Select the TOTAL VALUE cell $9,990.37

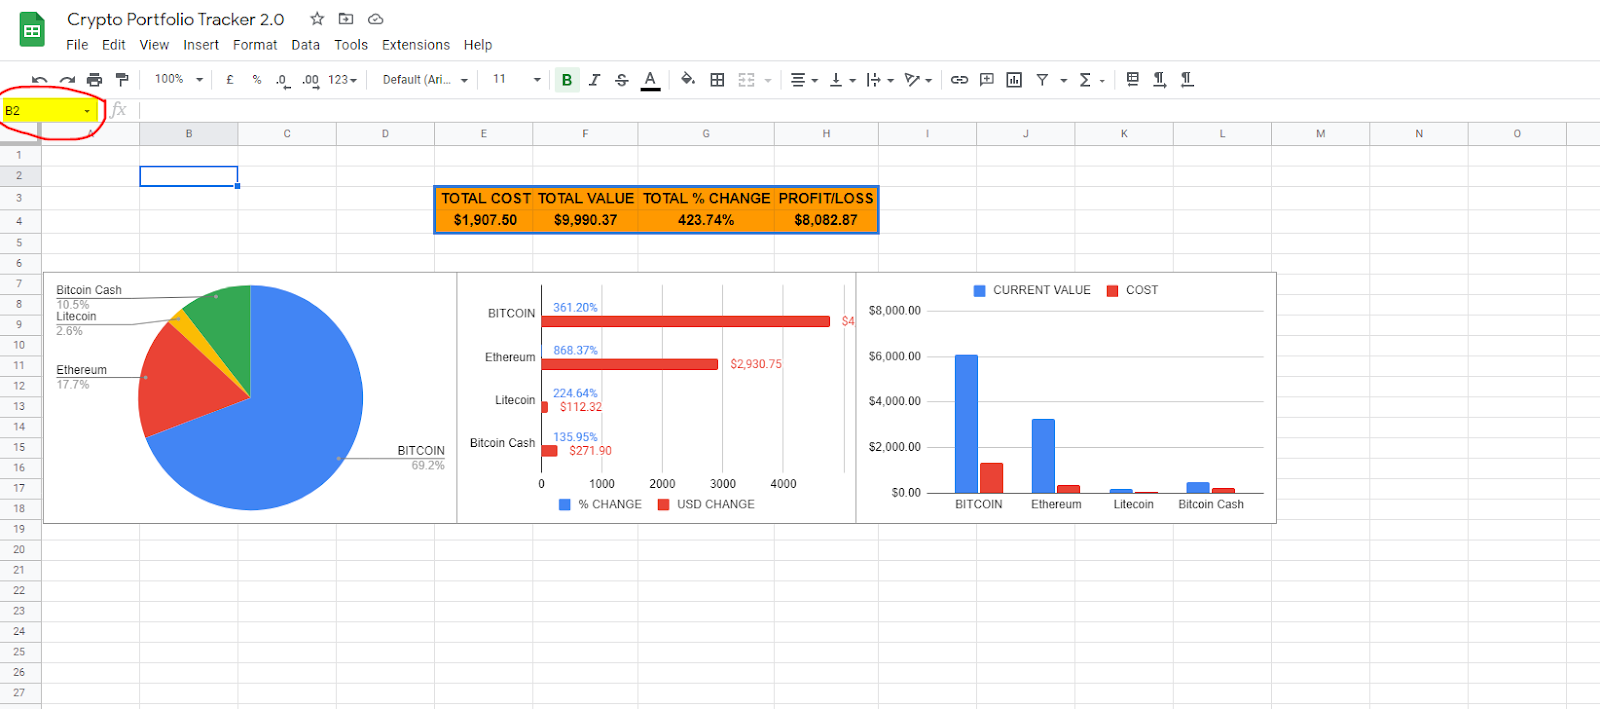586,220
